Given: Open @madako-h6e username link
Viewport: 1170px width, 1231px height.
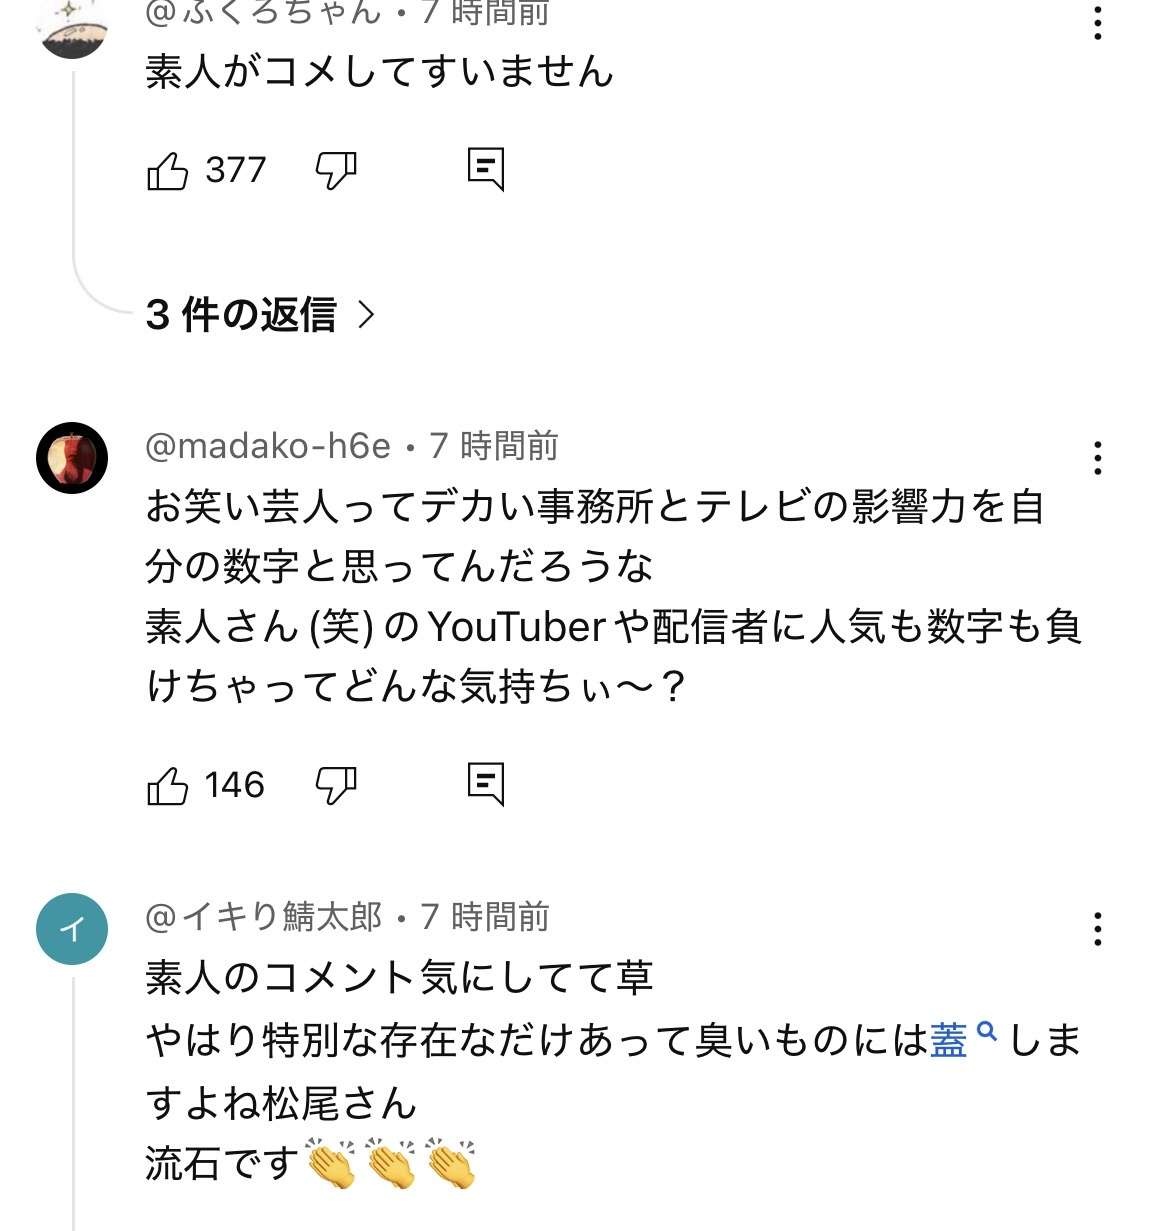Looking at the screenshot, I should (268, 446).
